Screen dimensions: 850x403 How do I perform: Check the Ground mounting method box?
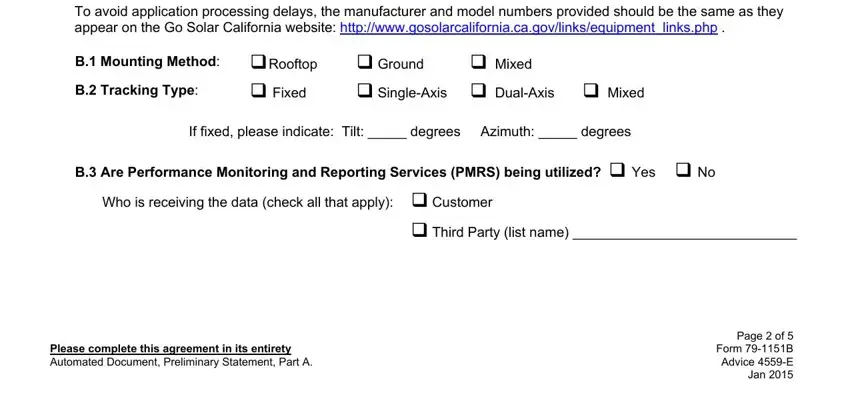[x=364, y=62]
